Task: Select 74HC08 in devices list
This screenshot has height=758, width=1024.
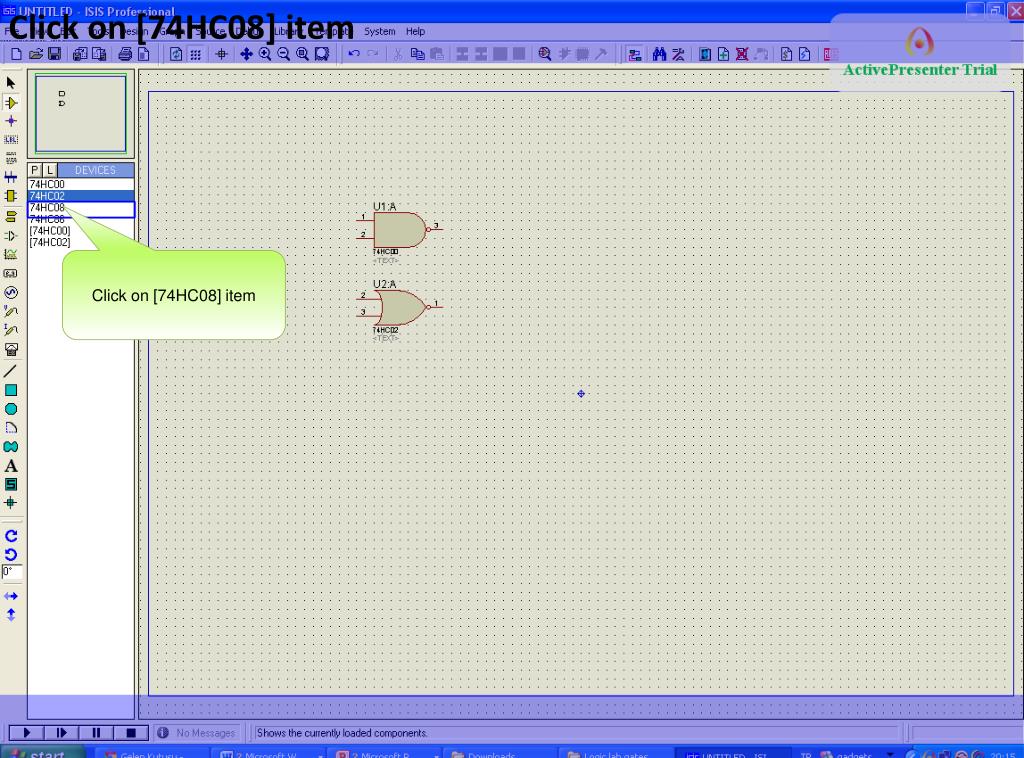Action: (81, 208)
